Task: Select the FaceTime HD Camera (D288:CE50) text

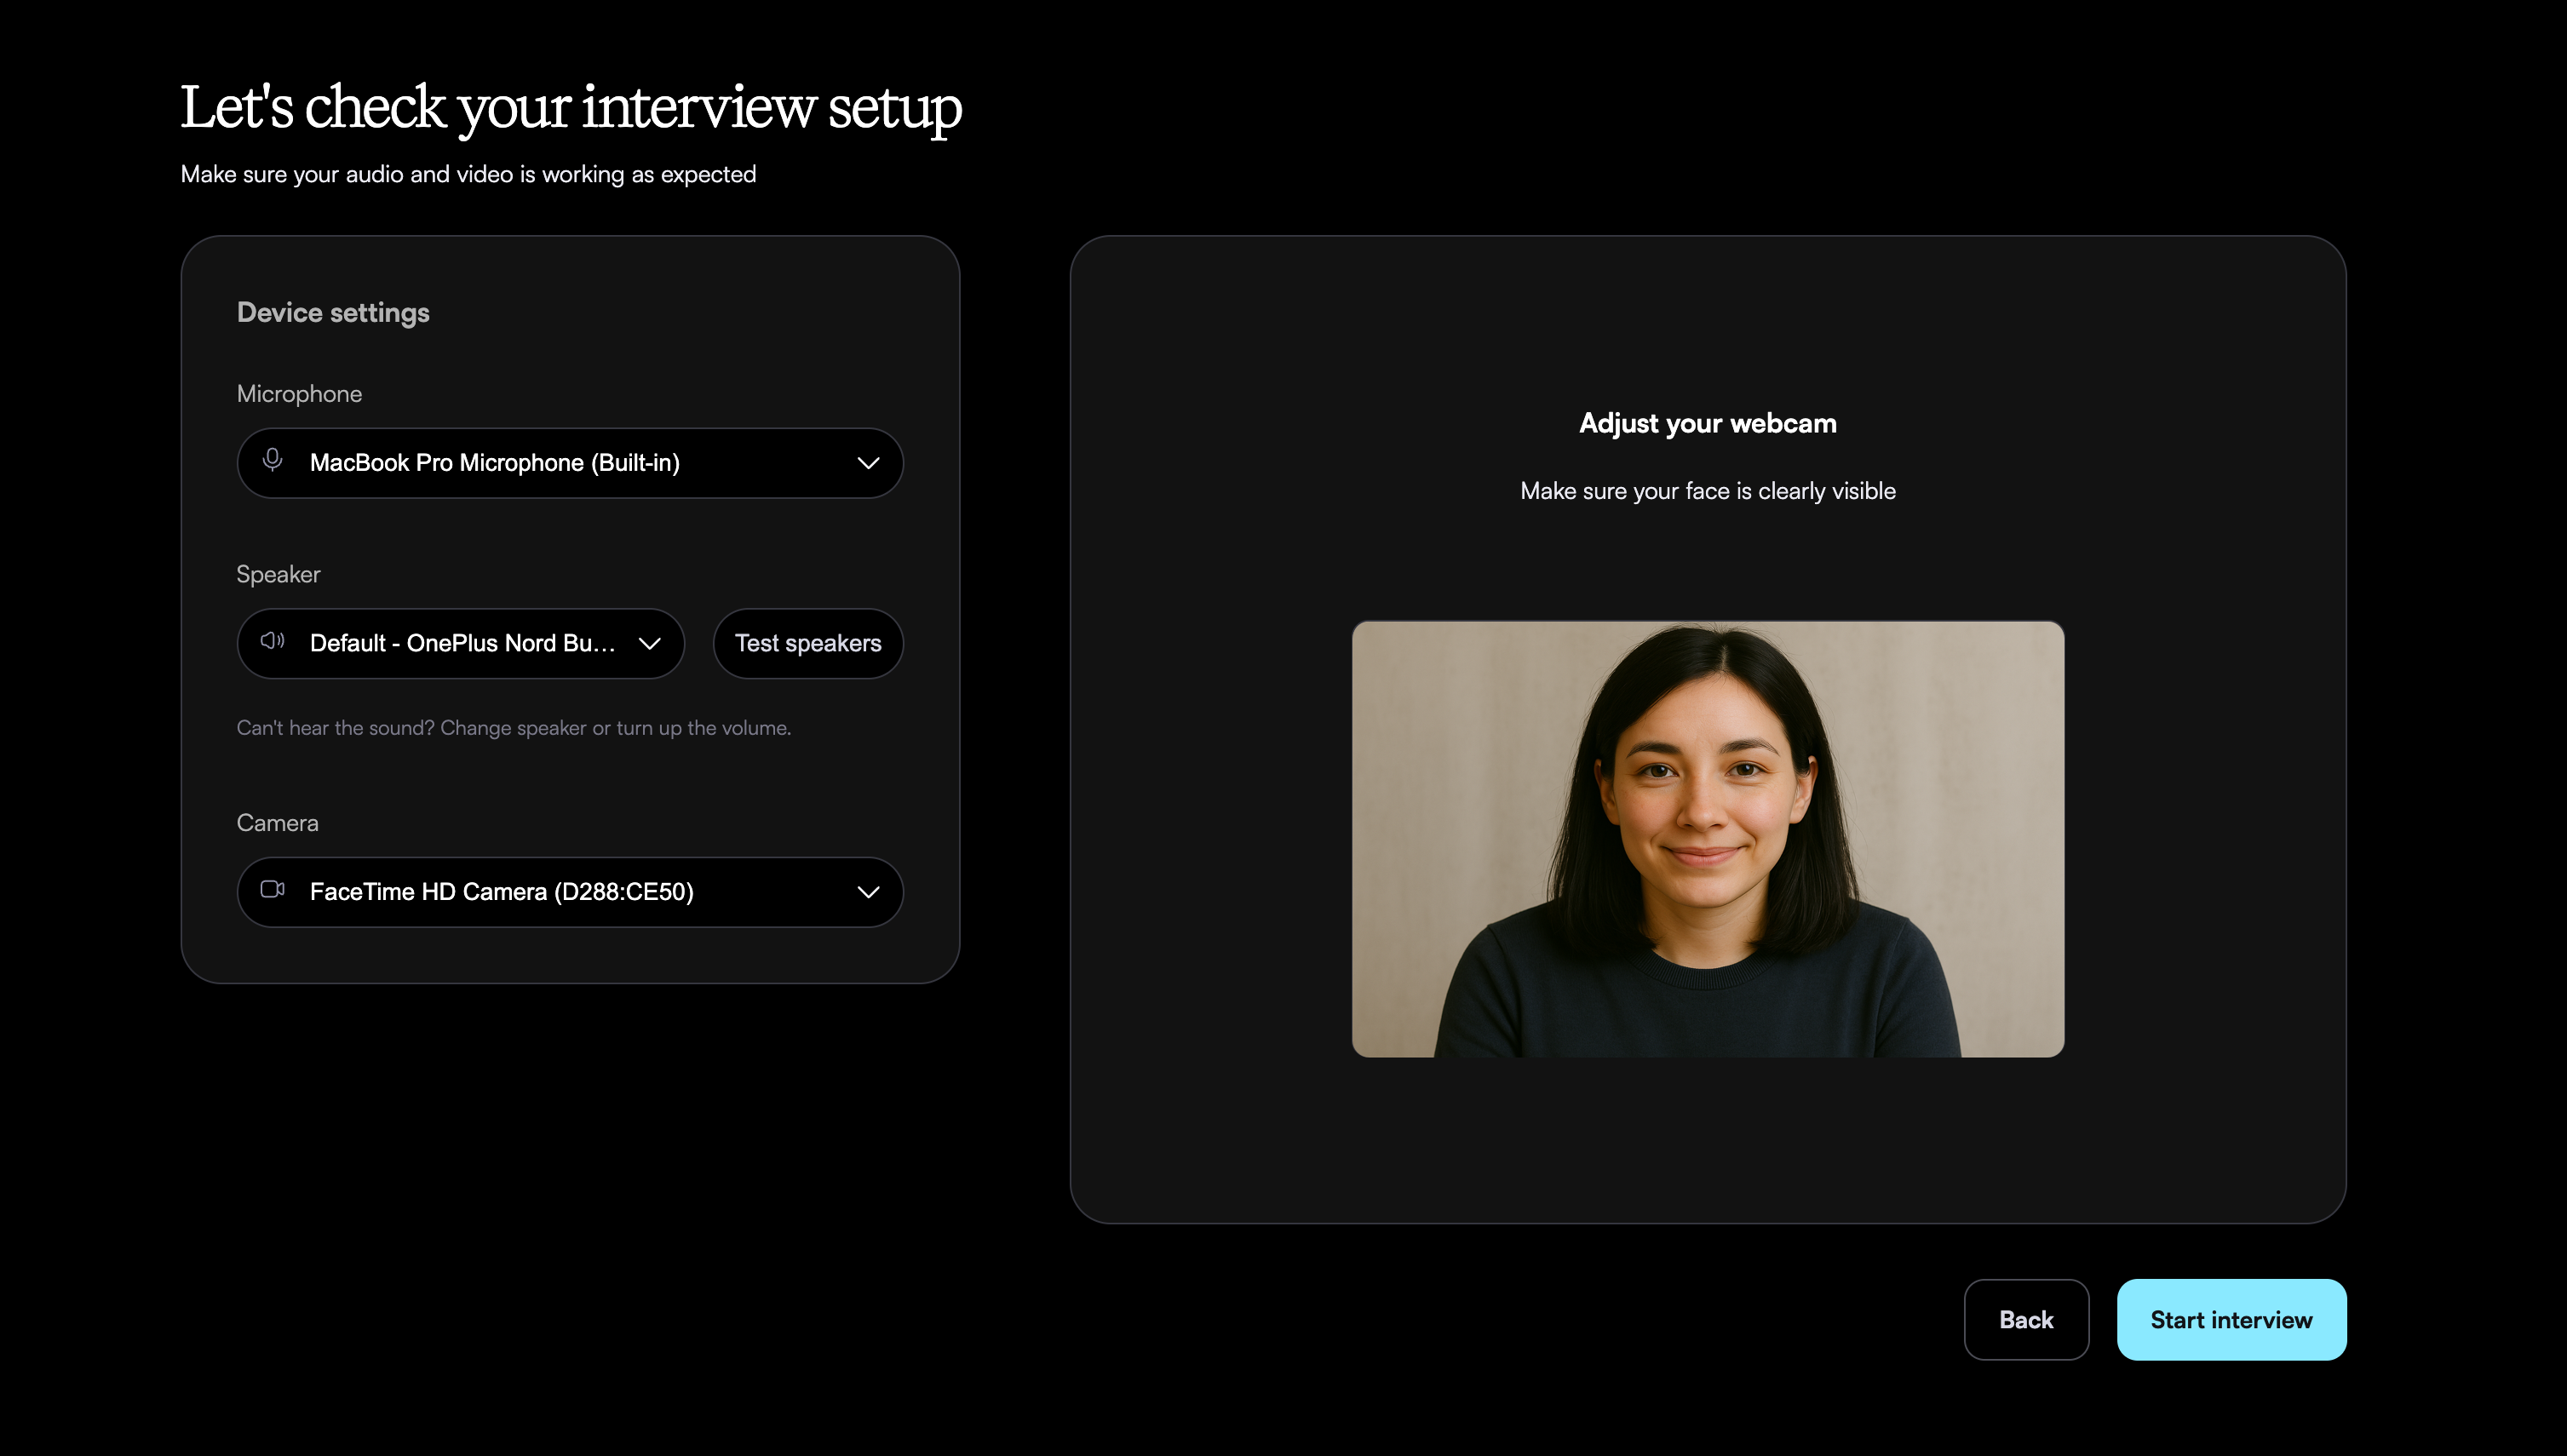Action: click(502, 892)
